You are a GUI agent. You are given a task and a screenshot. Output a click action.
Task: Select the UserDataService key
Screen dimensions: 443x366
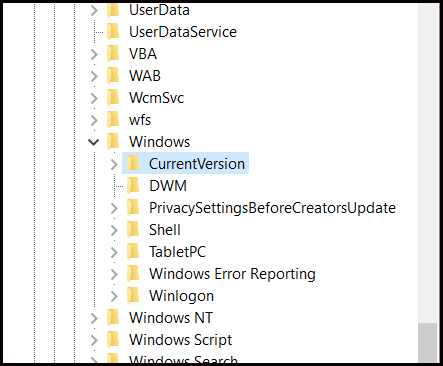183,32
